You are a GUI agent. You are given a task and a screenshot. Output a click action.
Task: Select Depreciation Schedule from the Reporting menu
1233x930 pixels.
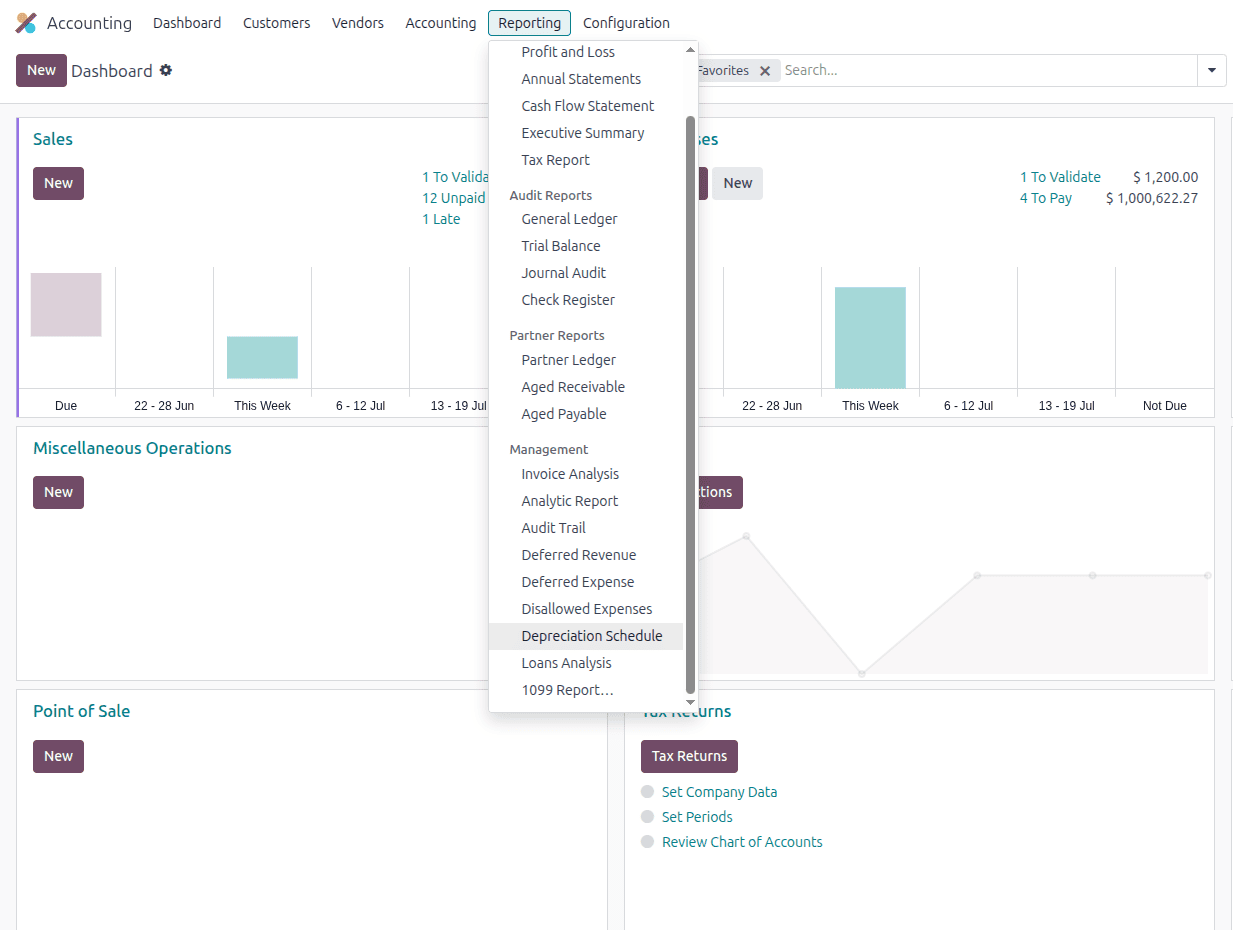[591, 635]
